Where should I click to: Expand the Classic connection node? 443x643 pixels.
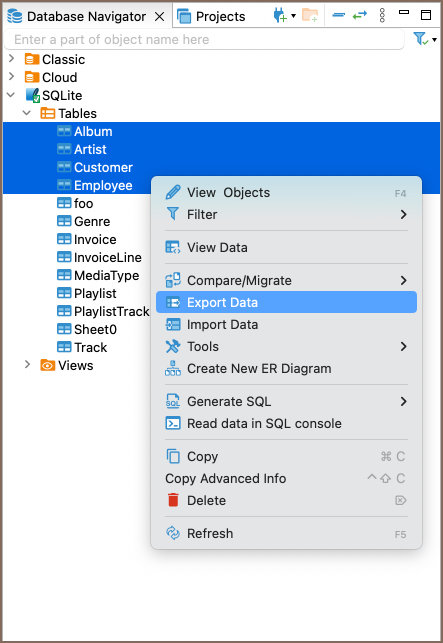(x=11, y=59)
